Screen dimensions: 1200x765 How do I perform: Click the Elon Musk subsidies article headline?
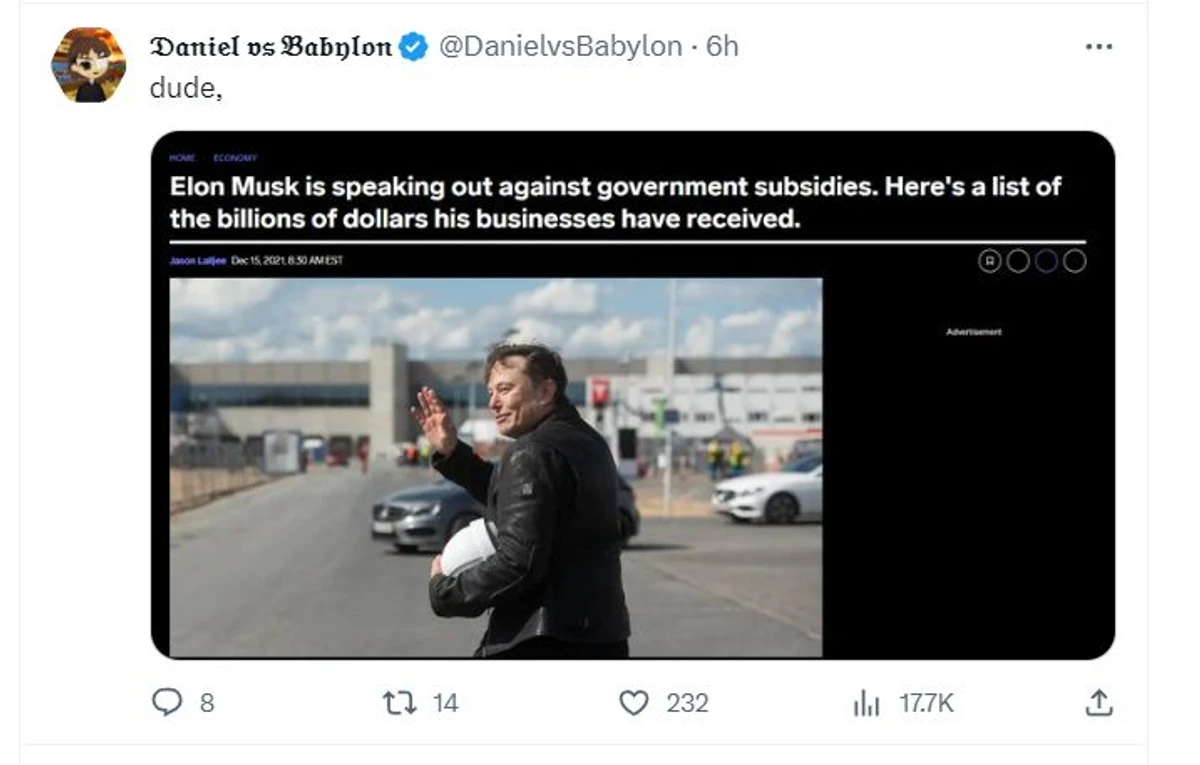coord(615,202)
